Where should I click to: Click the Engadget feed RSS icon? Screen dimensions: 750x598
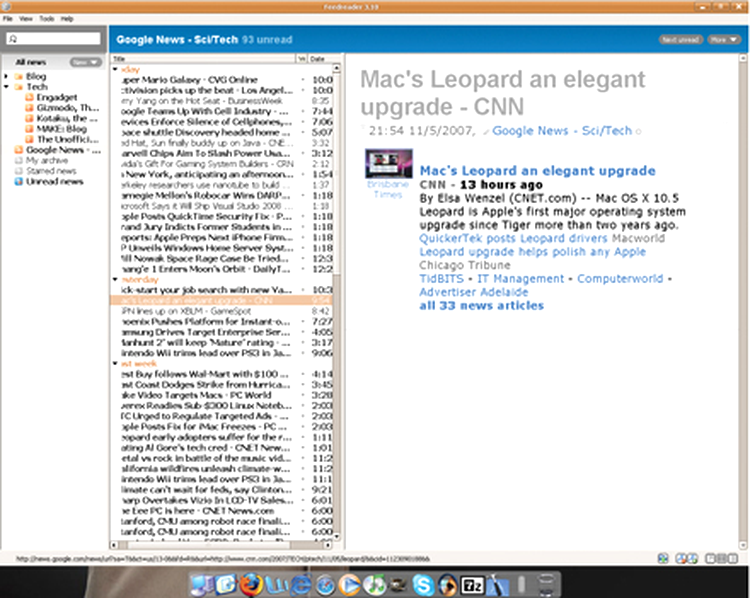click(x=30, y=97)
